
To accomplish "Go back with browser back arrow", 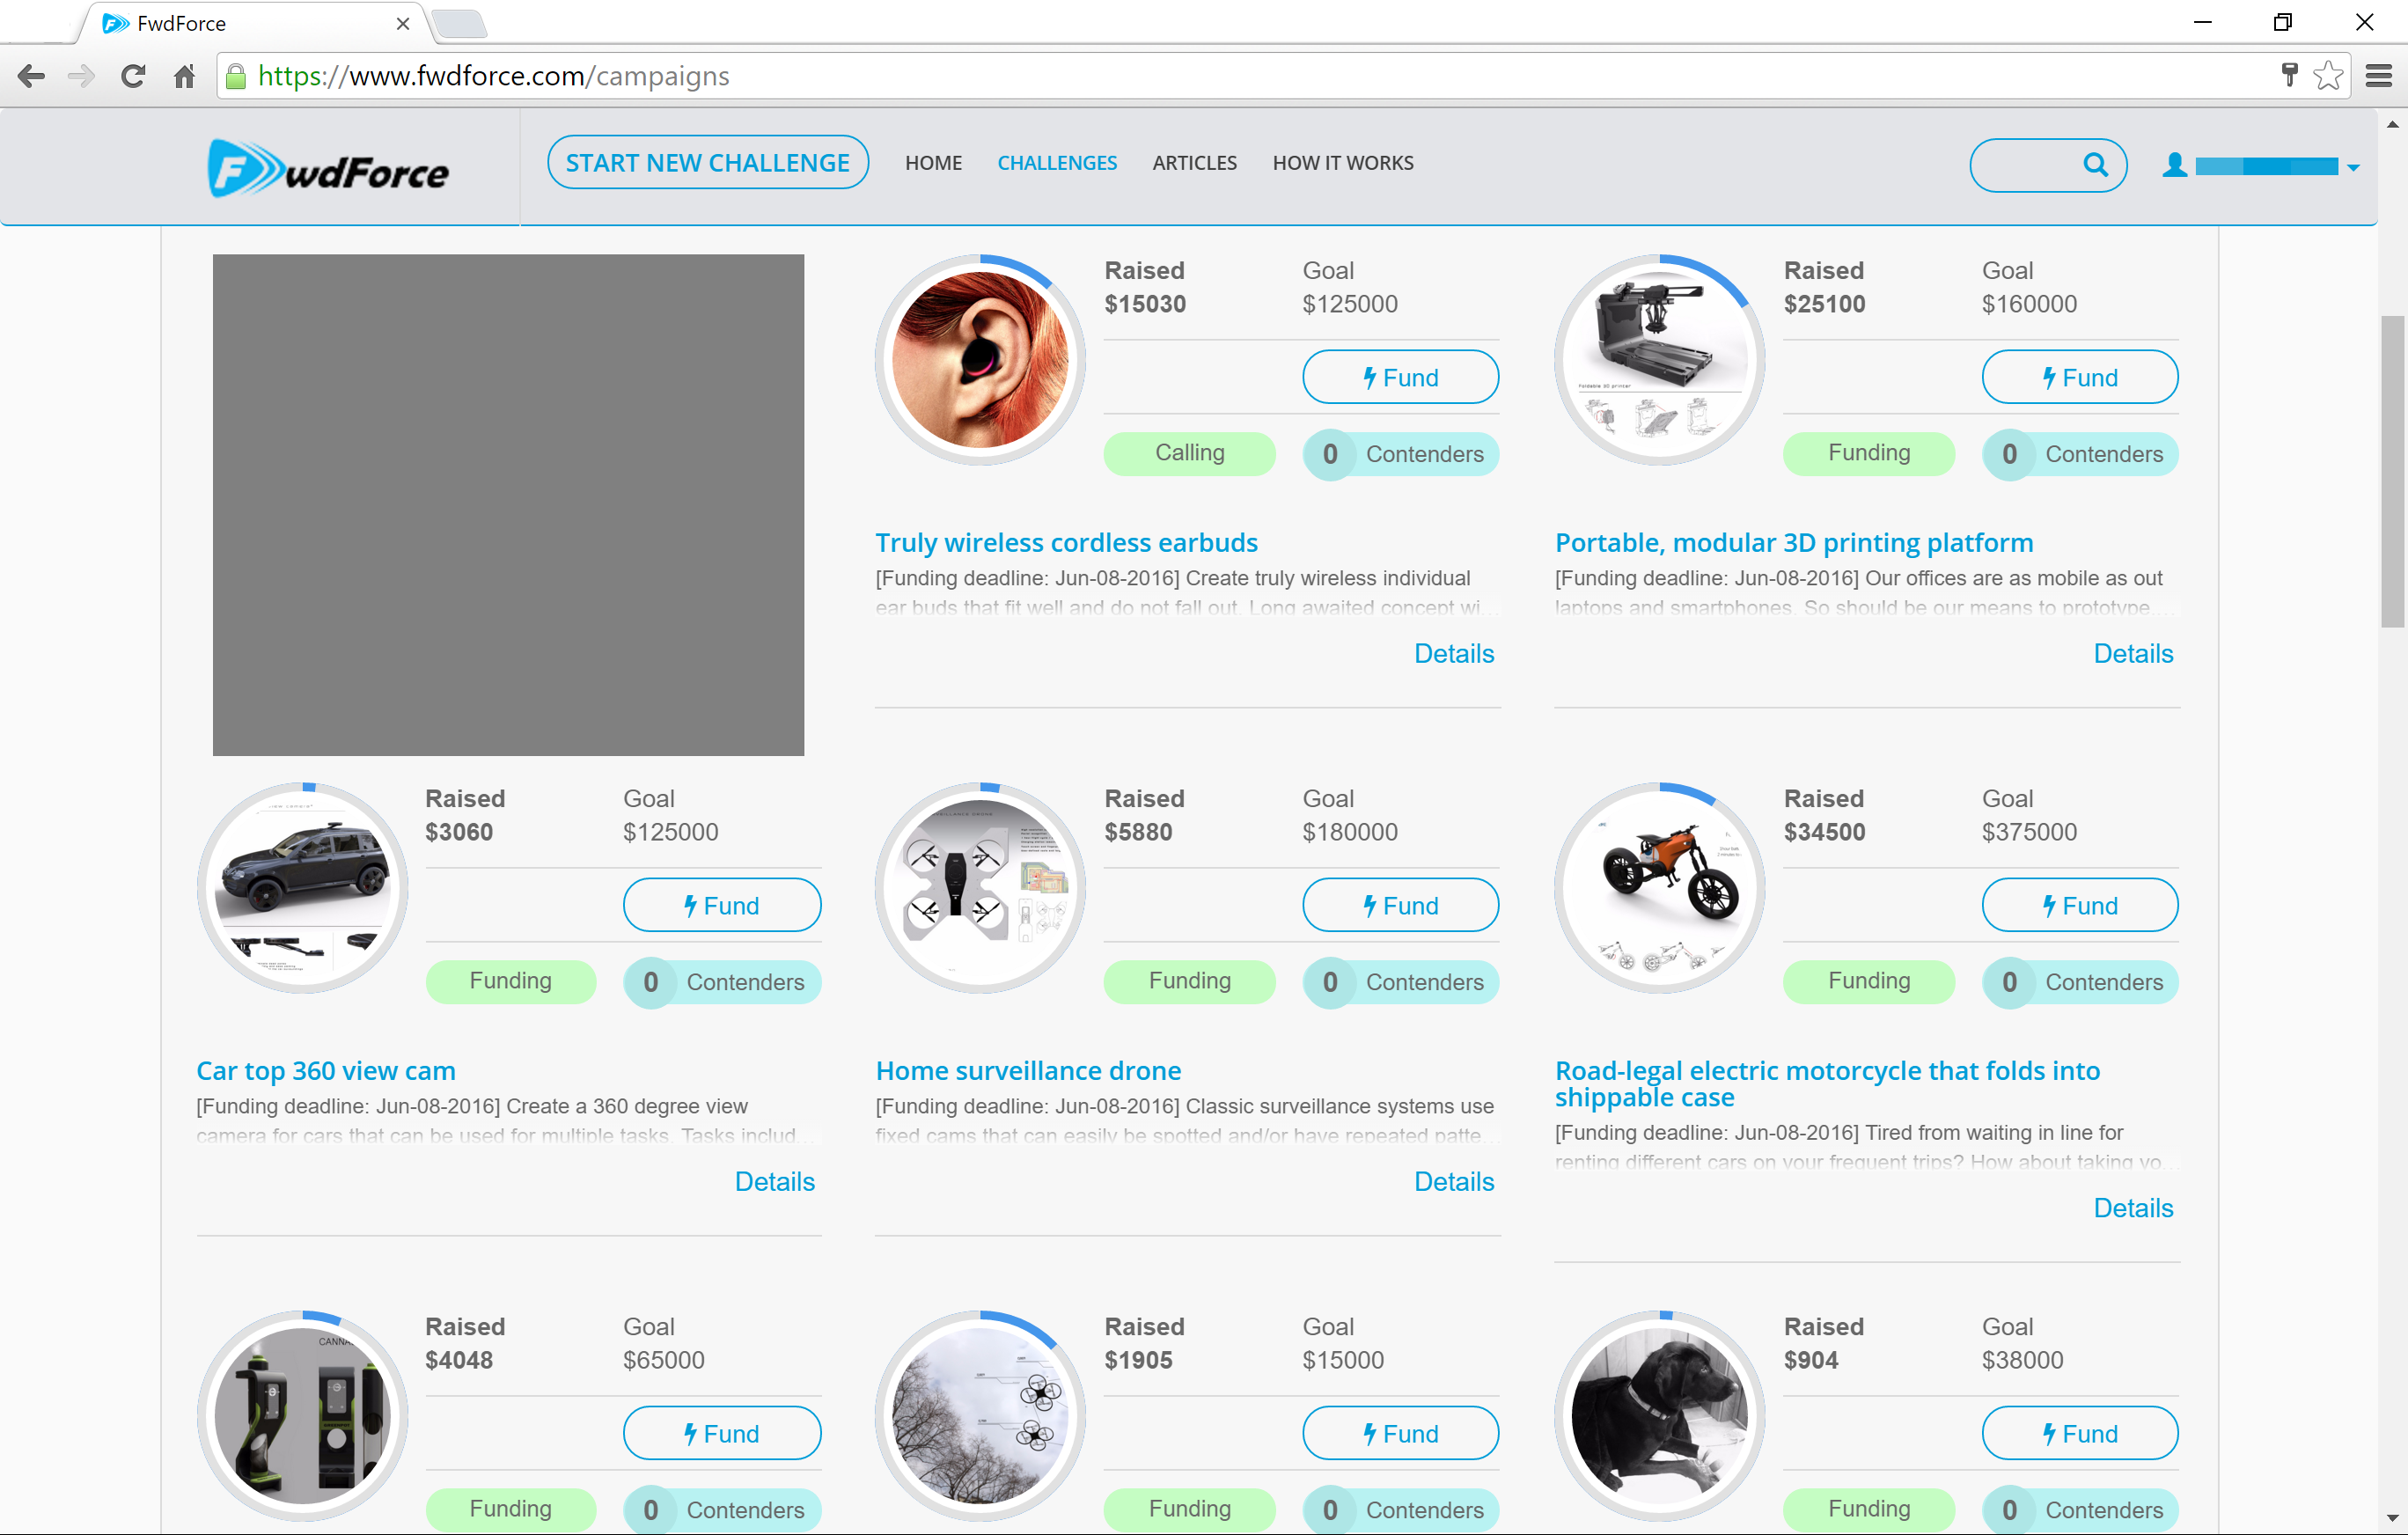I will pyautogui.click(x=31, y=76).
